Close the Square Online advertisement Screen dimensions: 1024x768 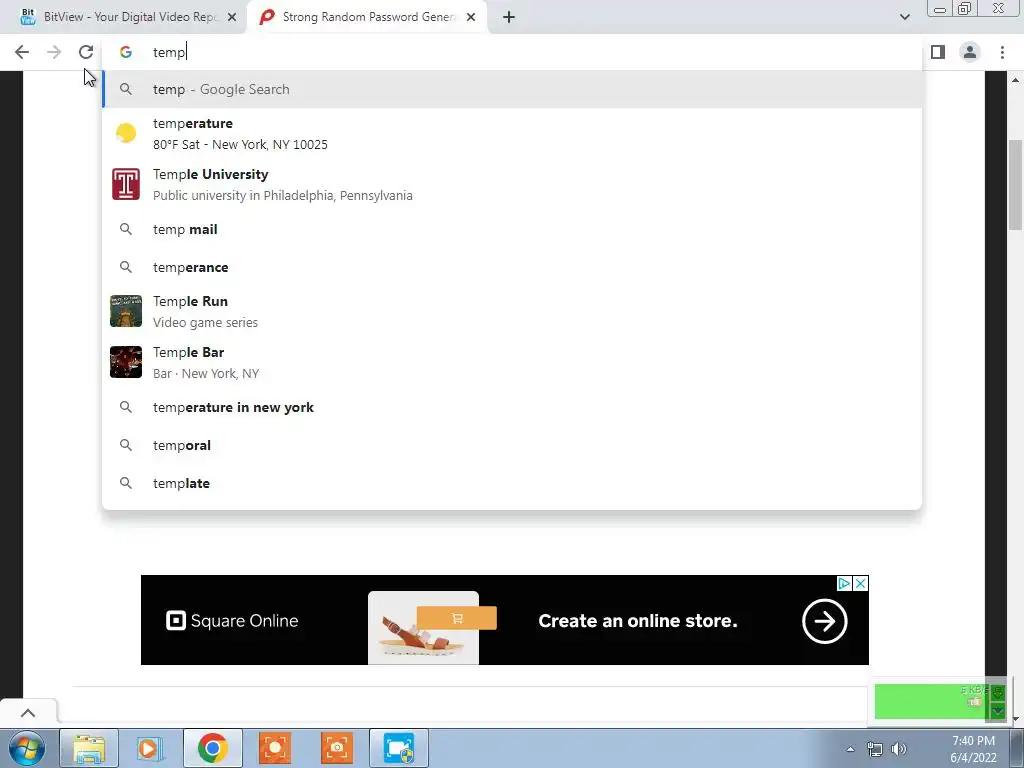(861, 583)
